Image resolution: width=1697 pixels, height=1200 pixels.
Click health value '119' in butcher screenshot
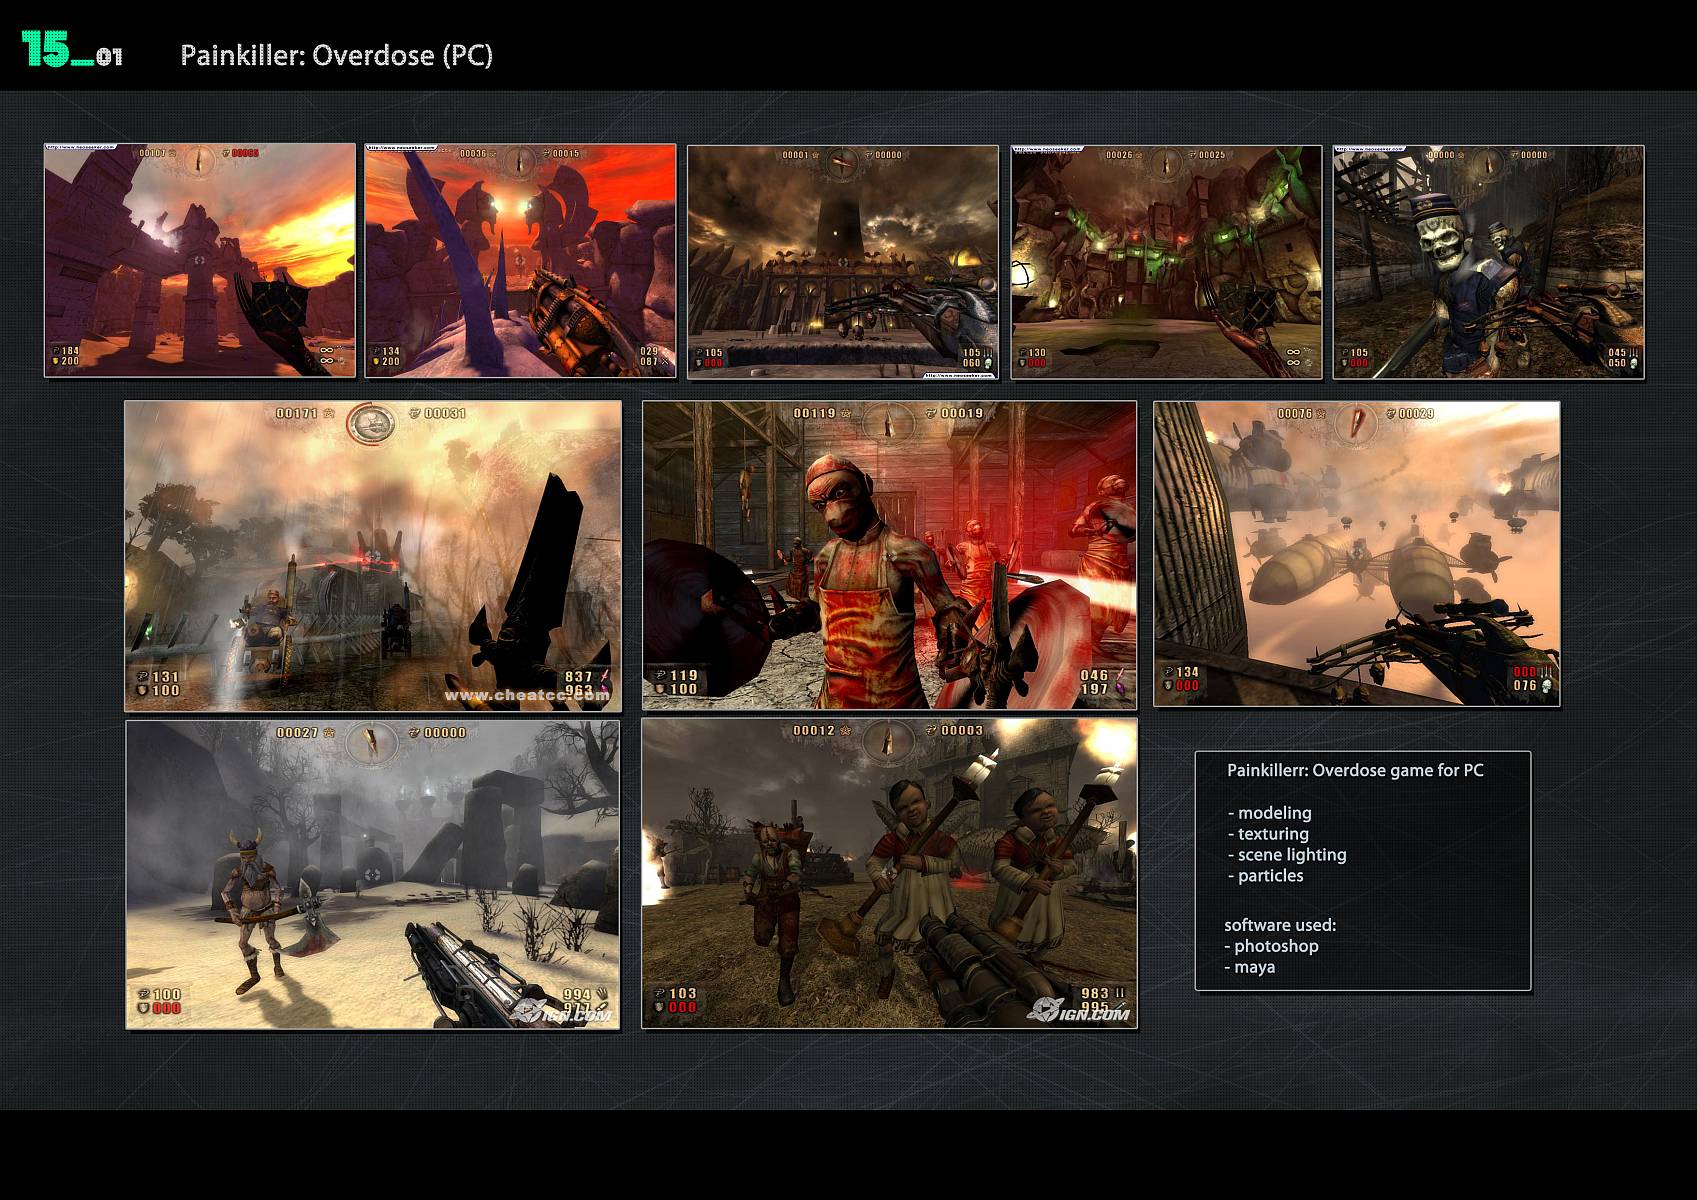[683, 675]
